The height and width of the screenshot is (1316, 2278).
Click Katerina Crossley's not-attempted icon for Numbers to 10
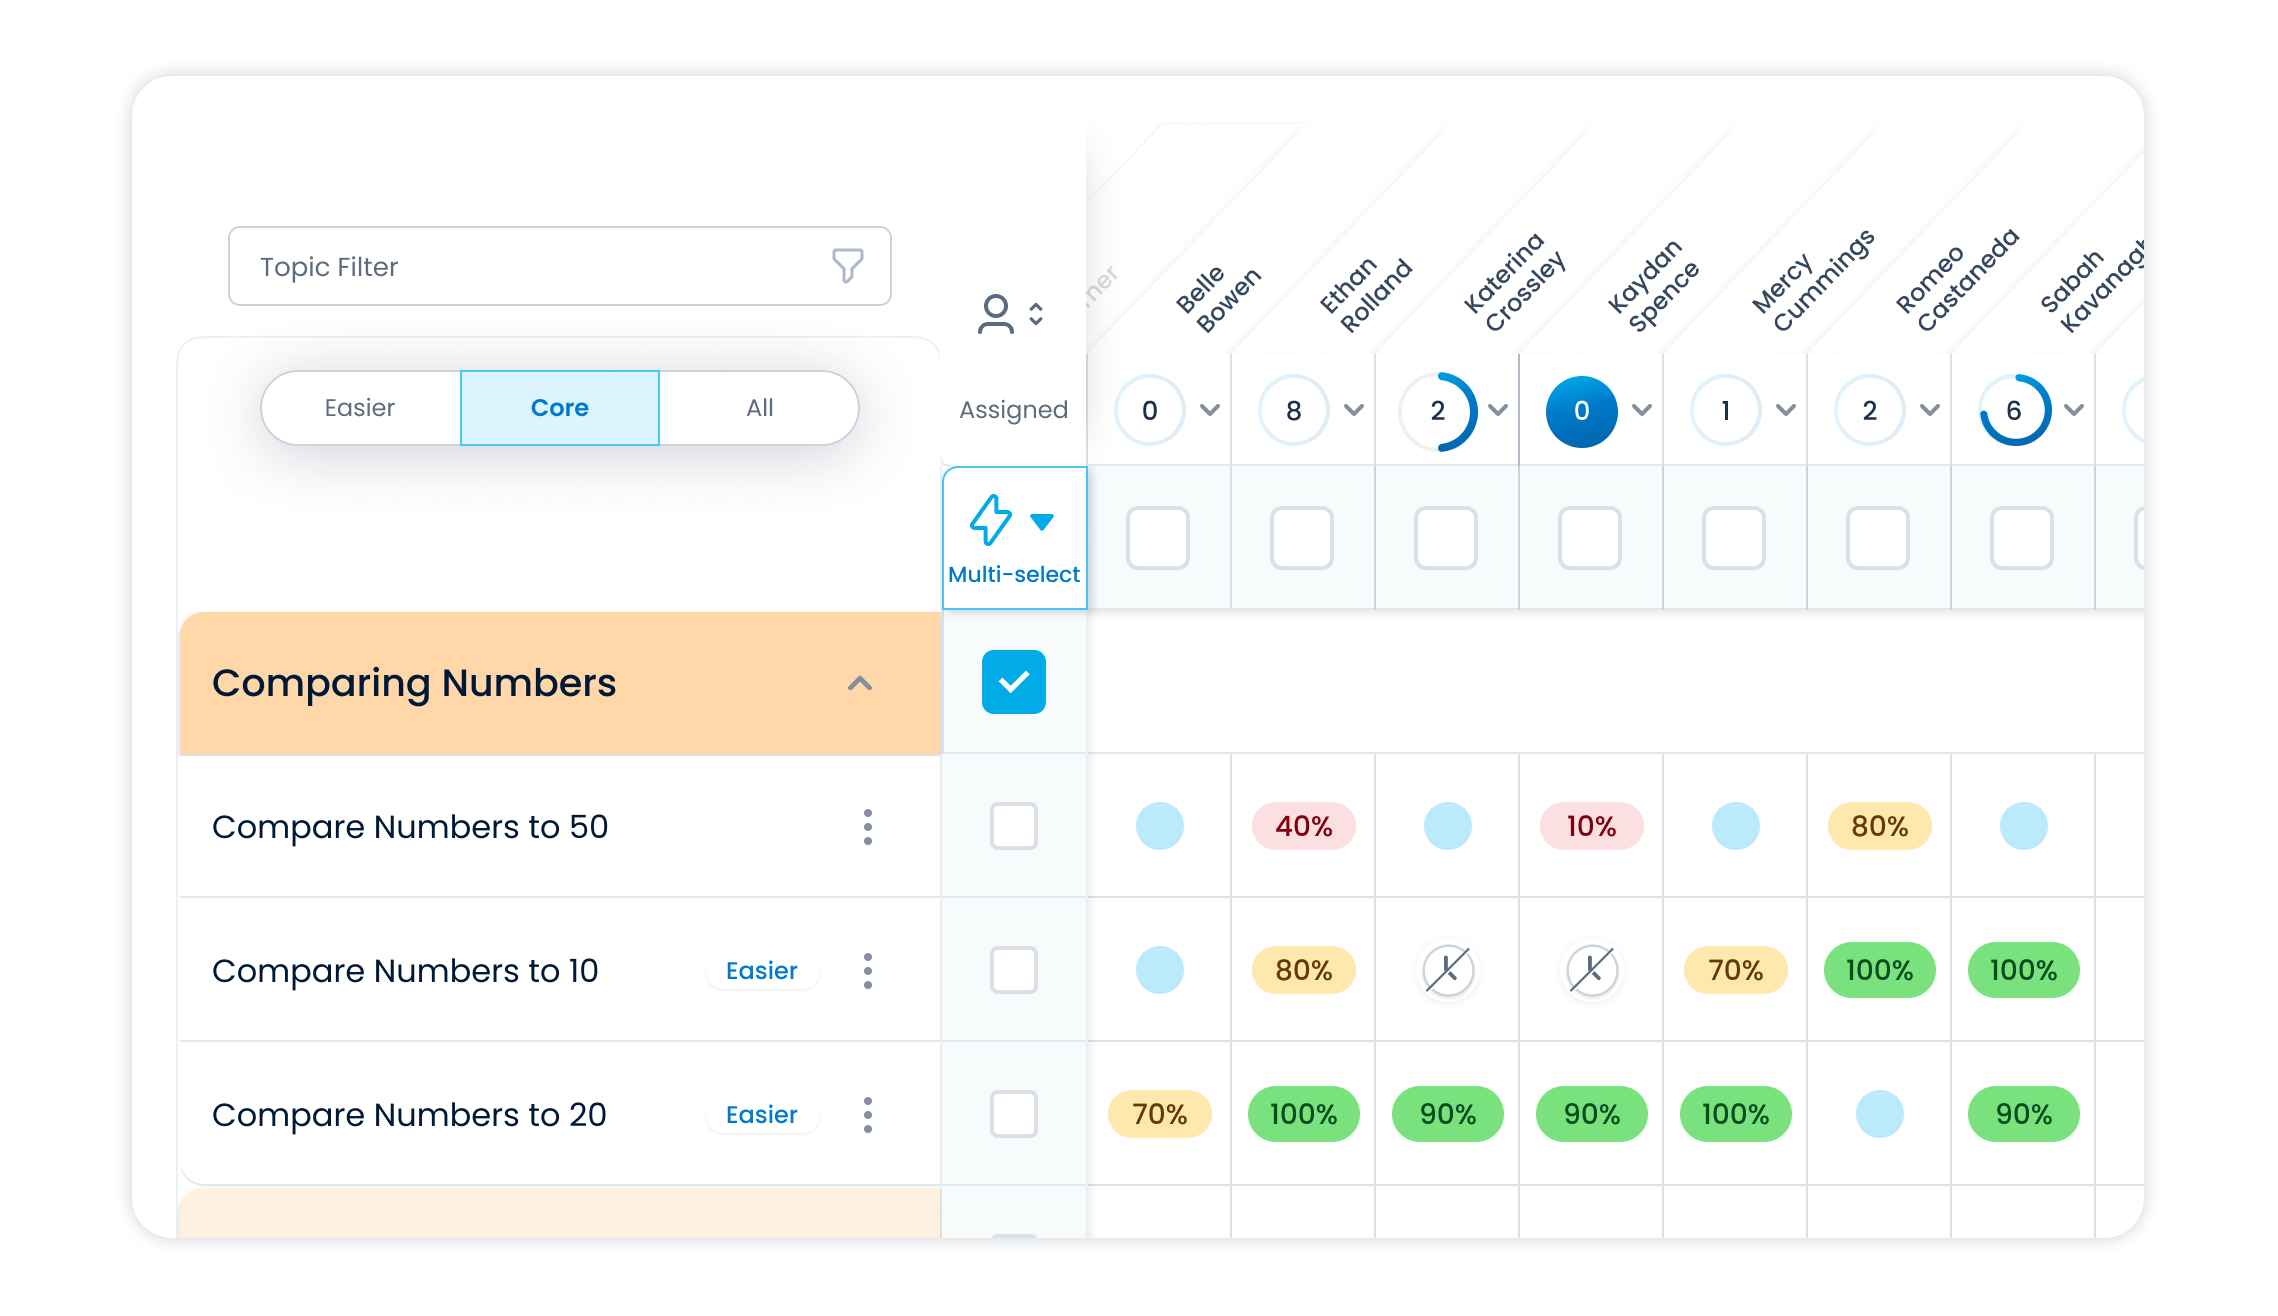[1447, 970]
